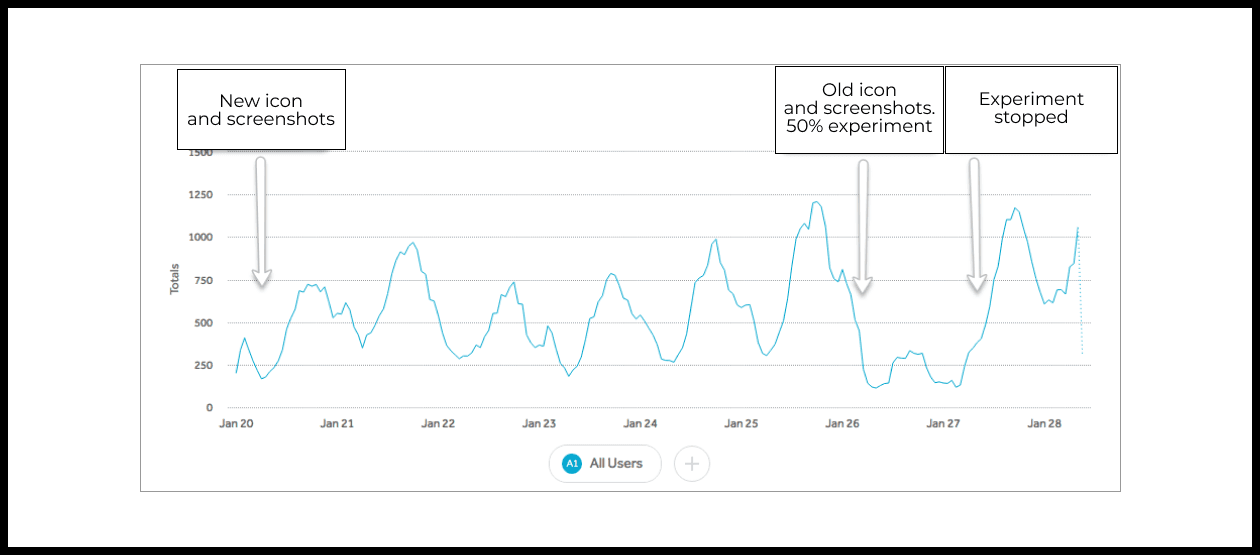Select the 'Old icon and screenshots' annotation box
Image resolution: width=1260 pixels, height=555 pixels.
tap(859, 110)
